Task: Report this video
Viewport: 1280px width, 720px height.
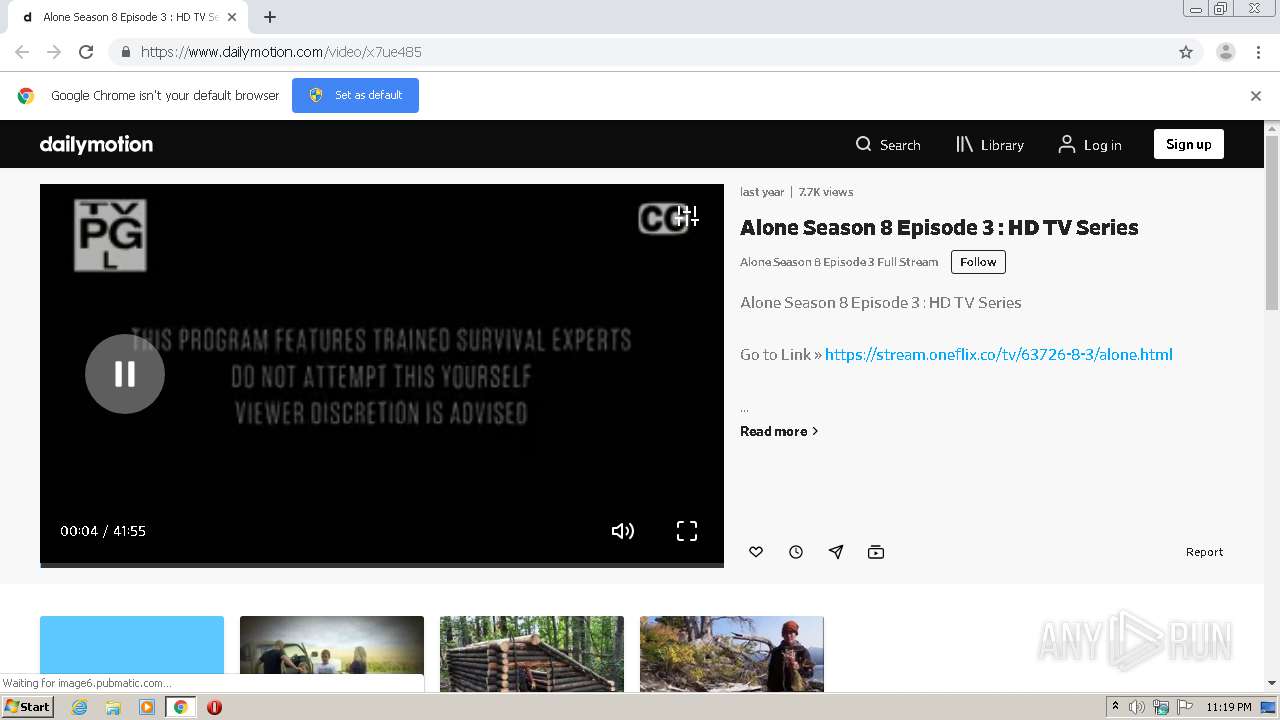Action: pos(1204,552)
